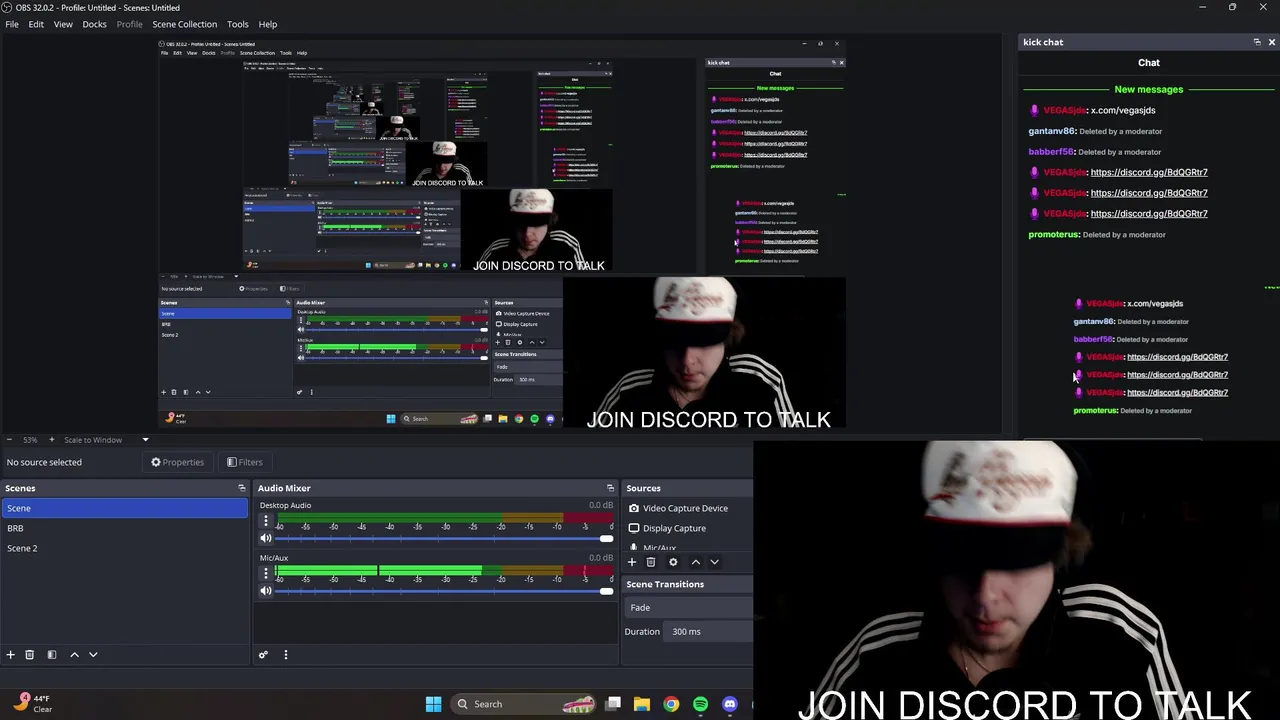Float the kick chat dock

tap(1257, 42)
